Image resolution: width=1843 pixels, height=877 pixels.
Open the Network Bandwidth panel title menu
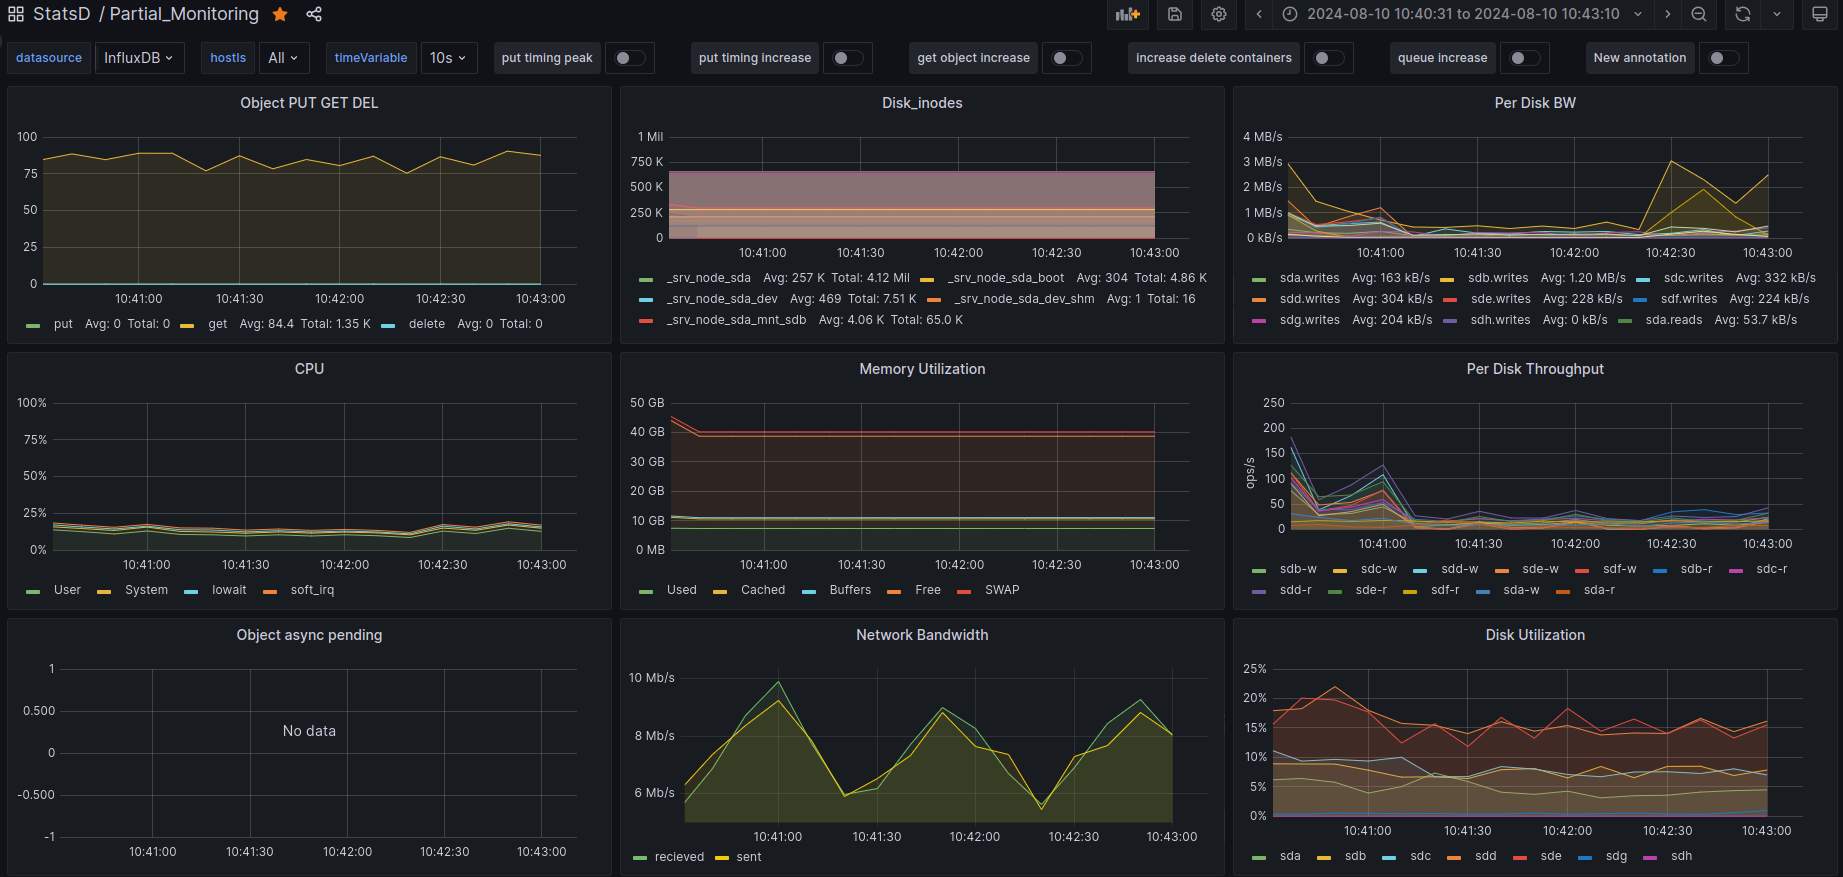921,635
